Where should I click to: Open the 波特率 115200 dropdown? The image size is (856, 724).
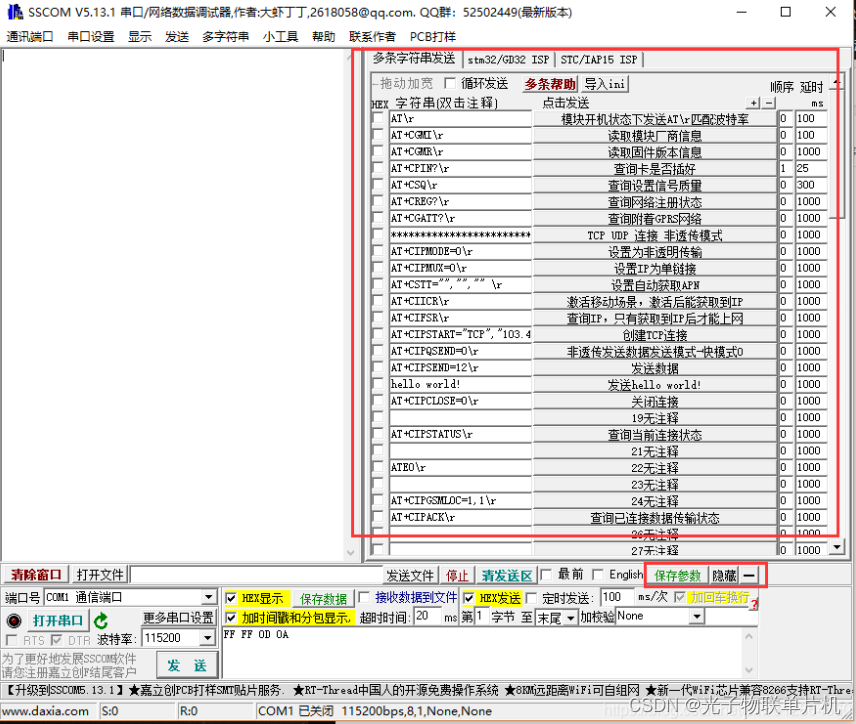pyautogui.click(x=207, y=638)
